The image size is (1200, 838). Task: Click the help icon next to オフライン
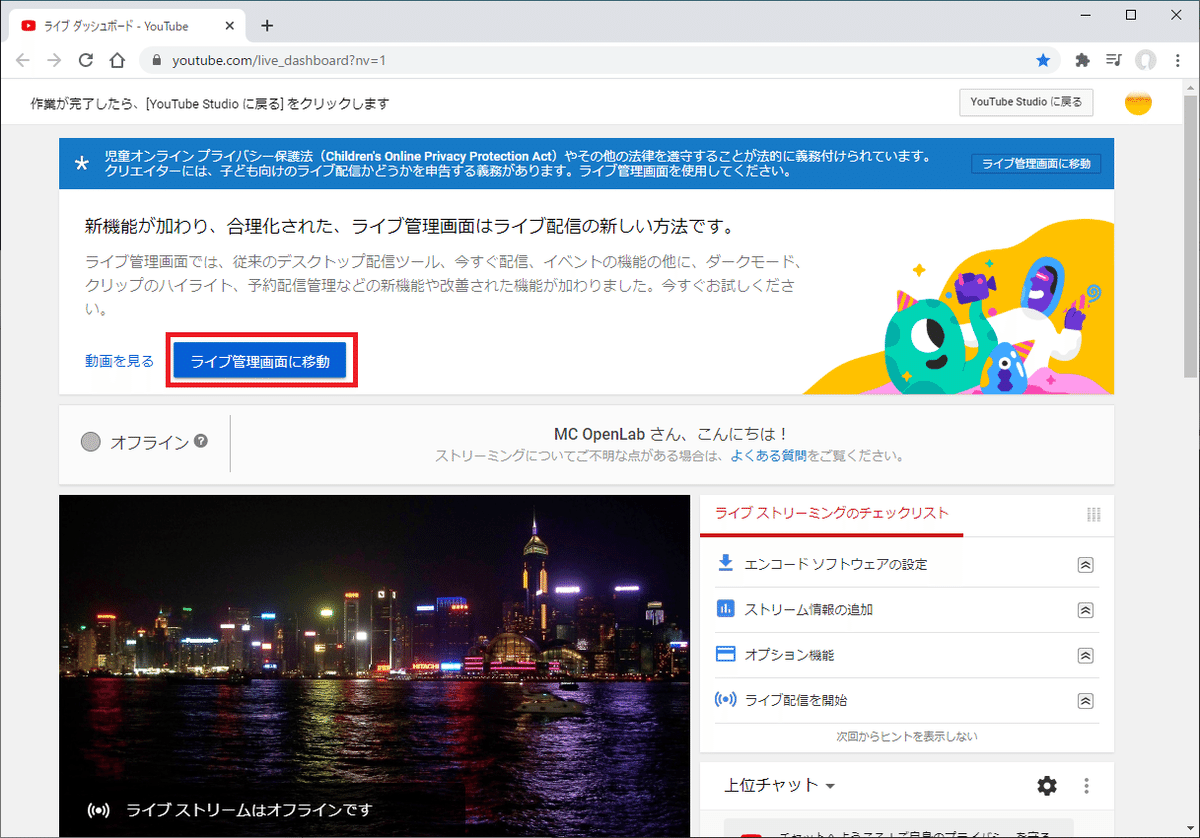[201, 441]
